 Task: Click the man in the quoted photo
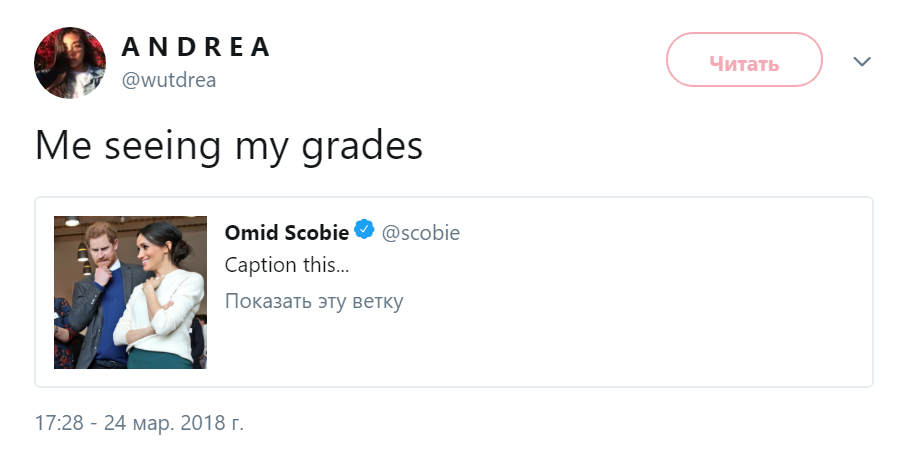103,296
